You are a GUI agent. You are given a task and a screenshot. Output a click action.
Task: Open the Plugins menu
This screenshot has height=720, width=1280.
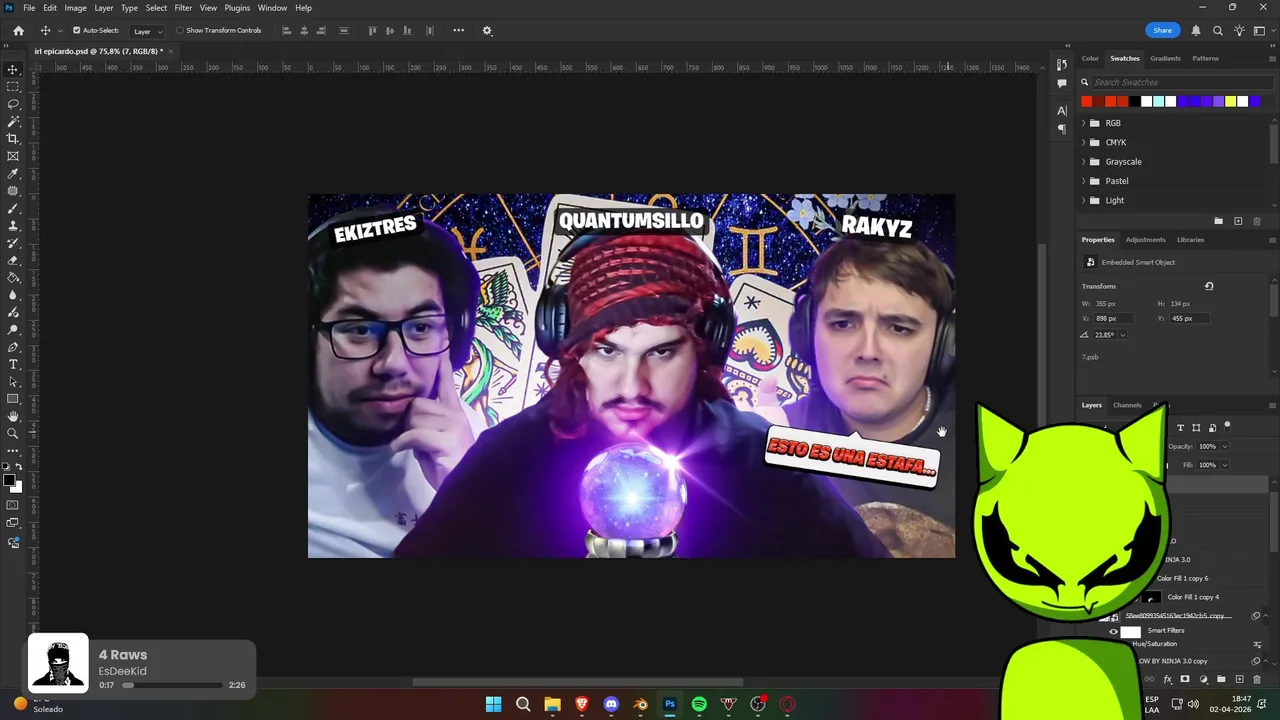[237, 8]
